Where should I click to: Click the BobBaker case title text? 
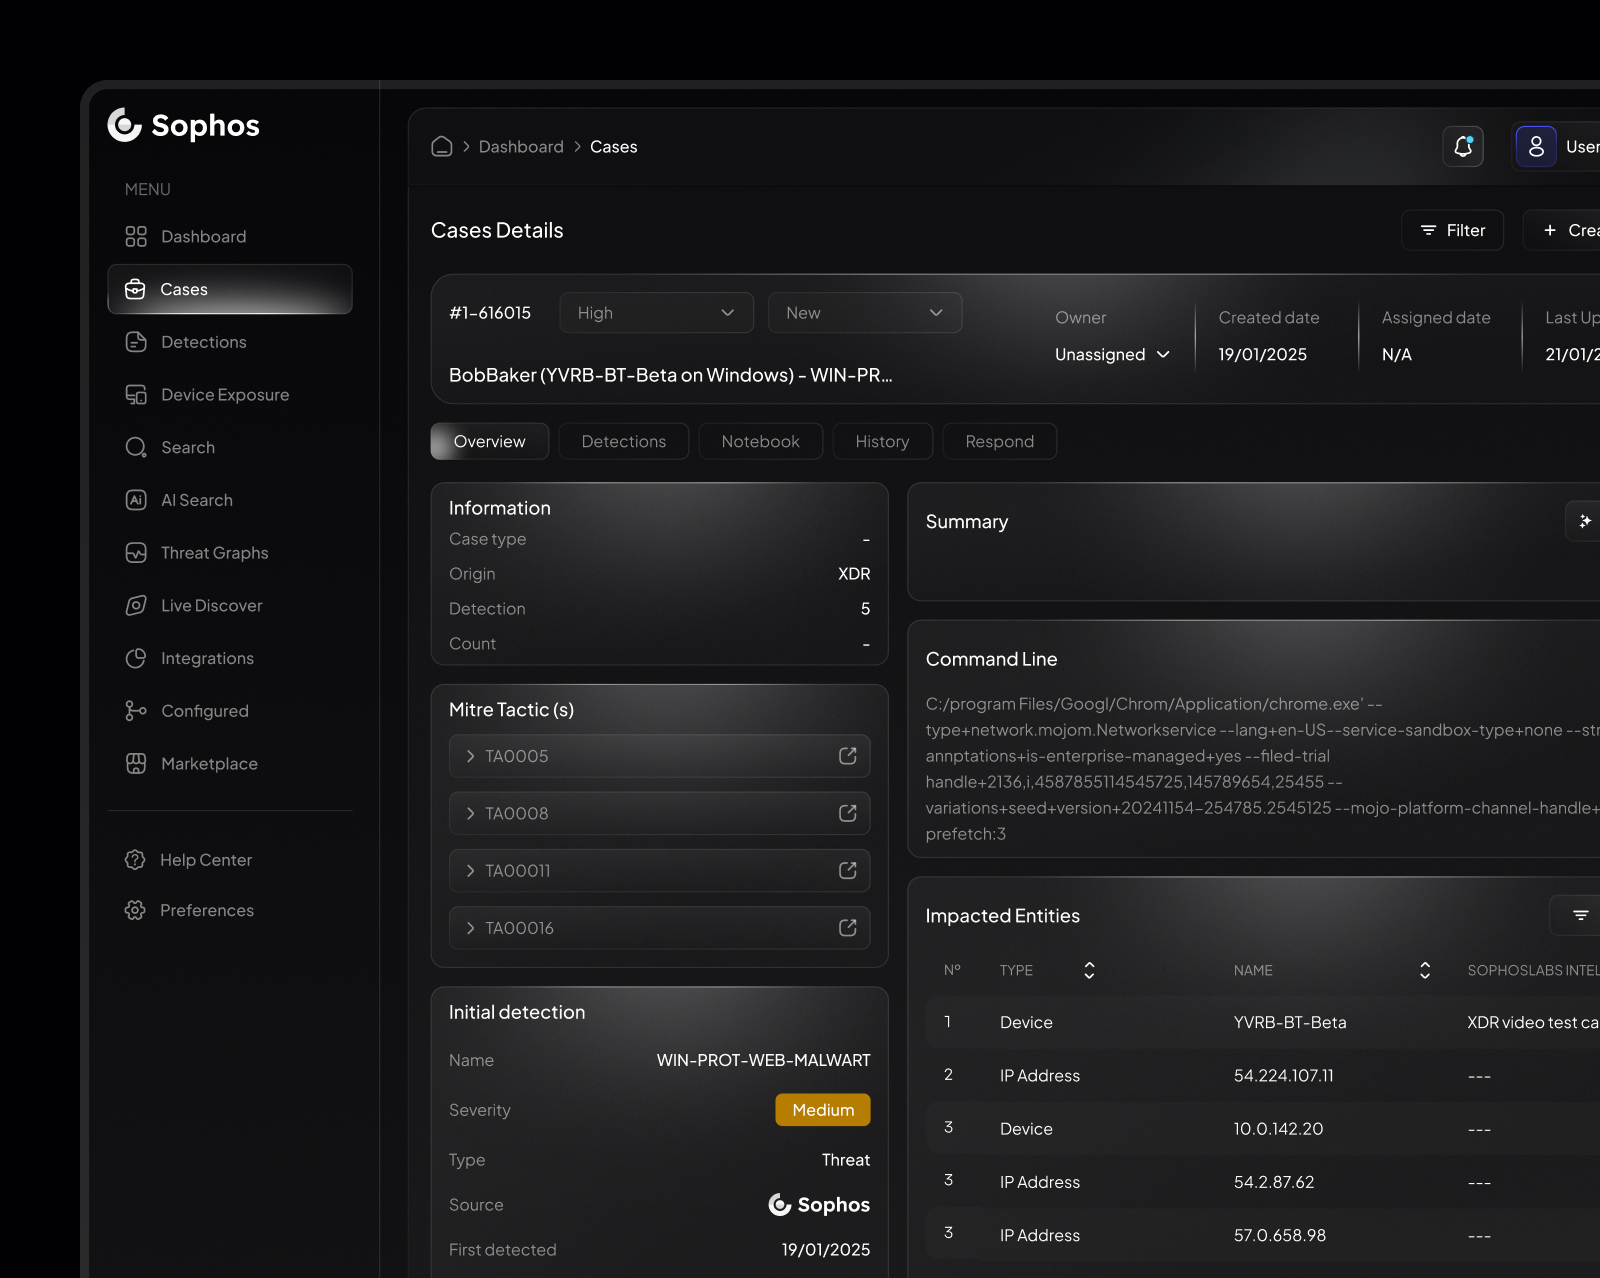pos(671,375)
